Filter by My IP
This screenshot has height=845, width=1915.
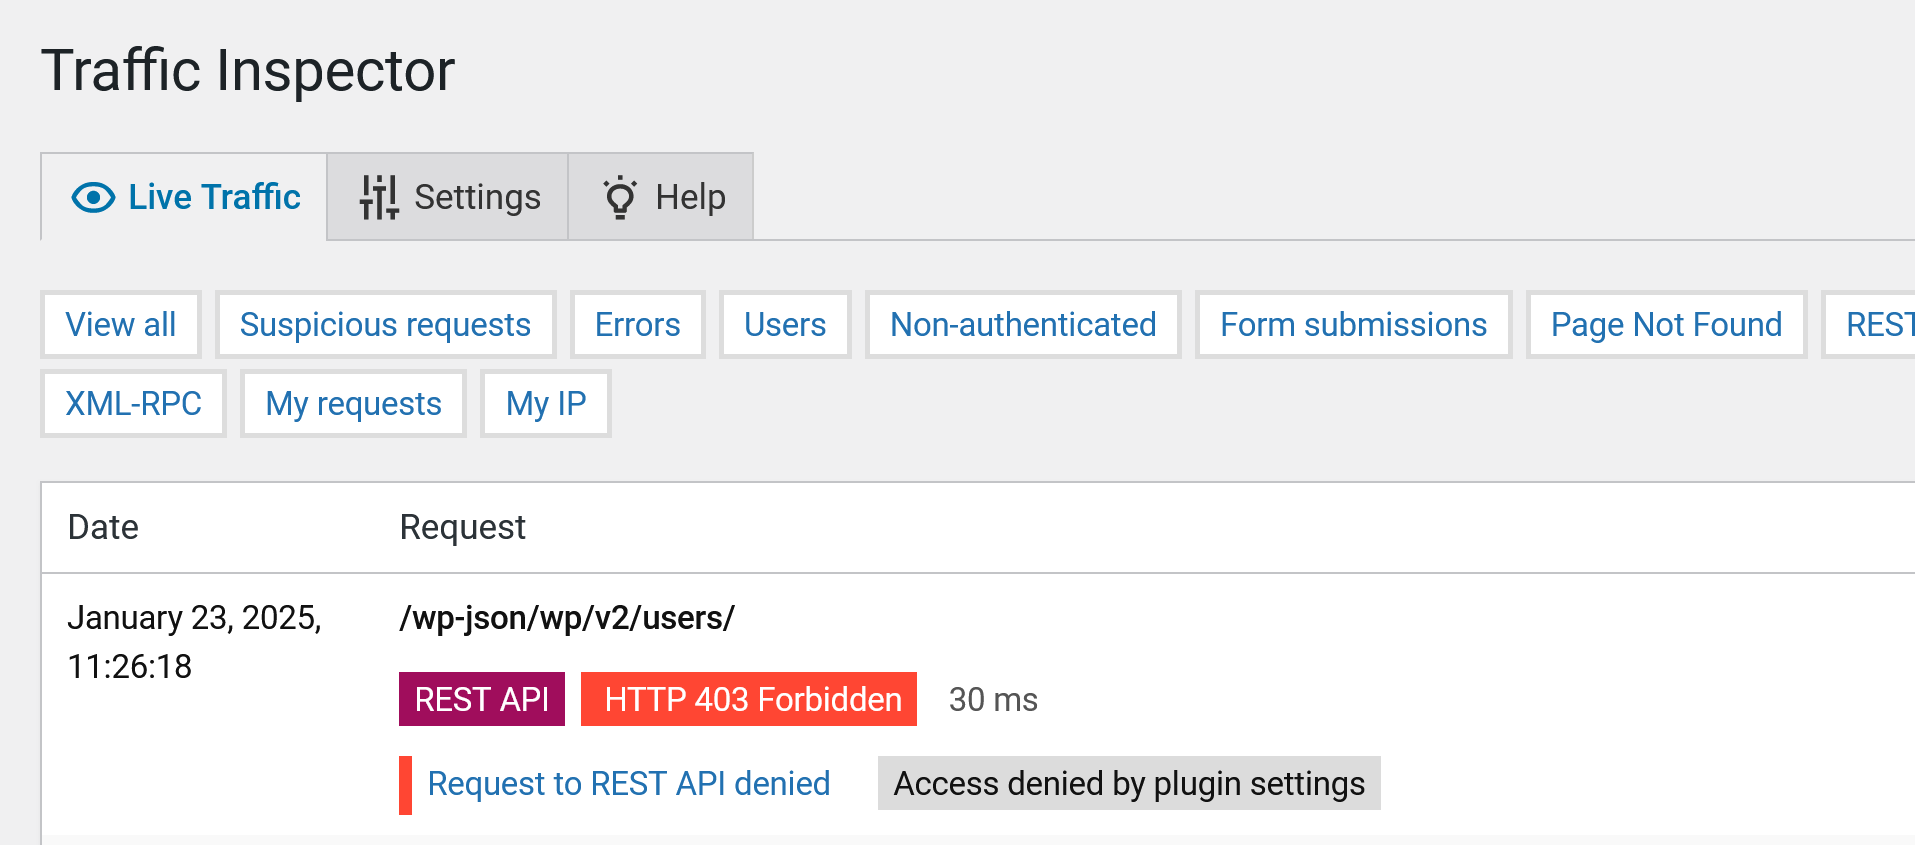coord(545,404)
